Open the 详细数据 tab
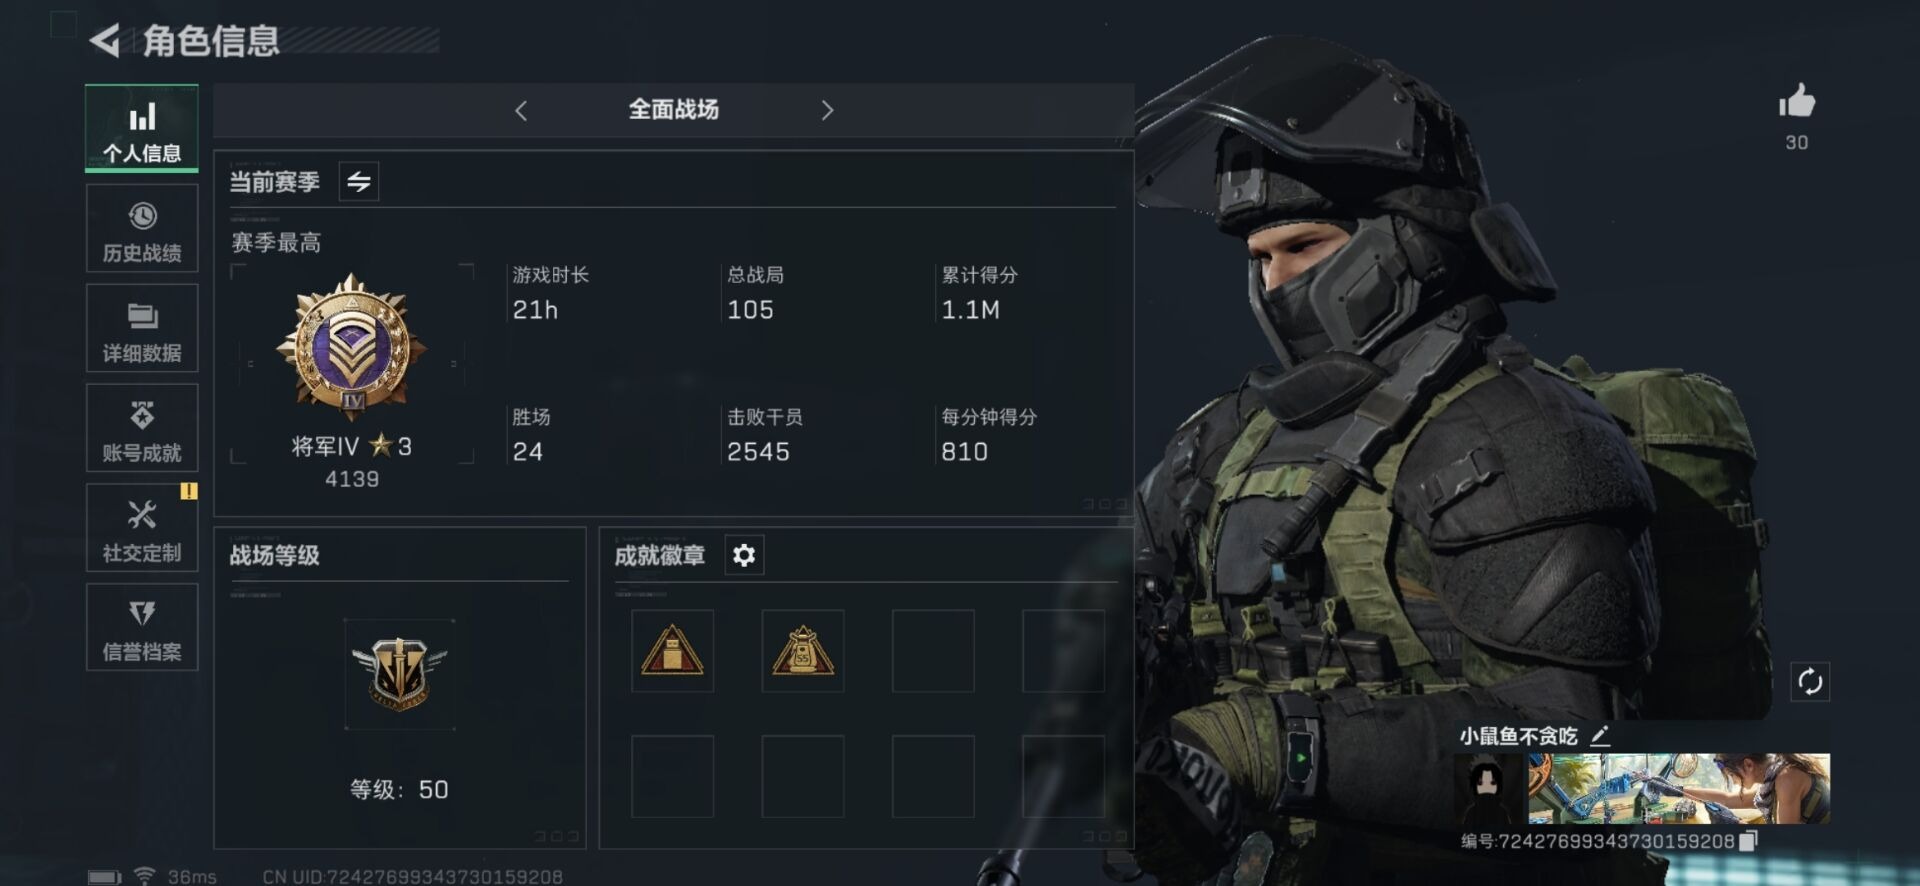The width and height of the screenshot is (1920, 886). (x=142, y=329)
